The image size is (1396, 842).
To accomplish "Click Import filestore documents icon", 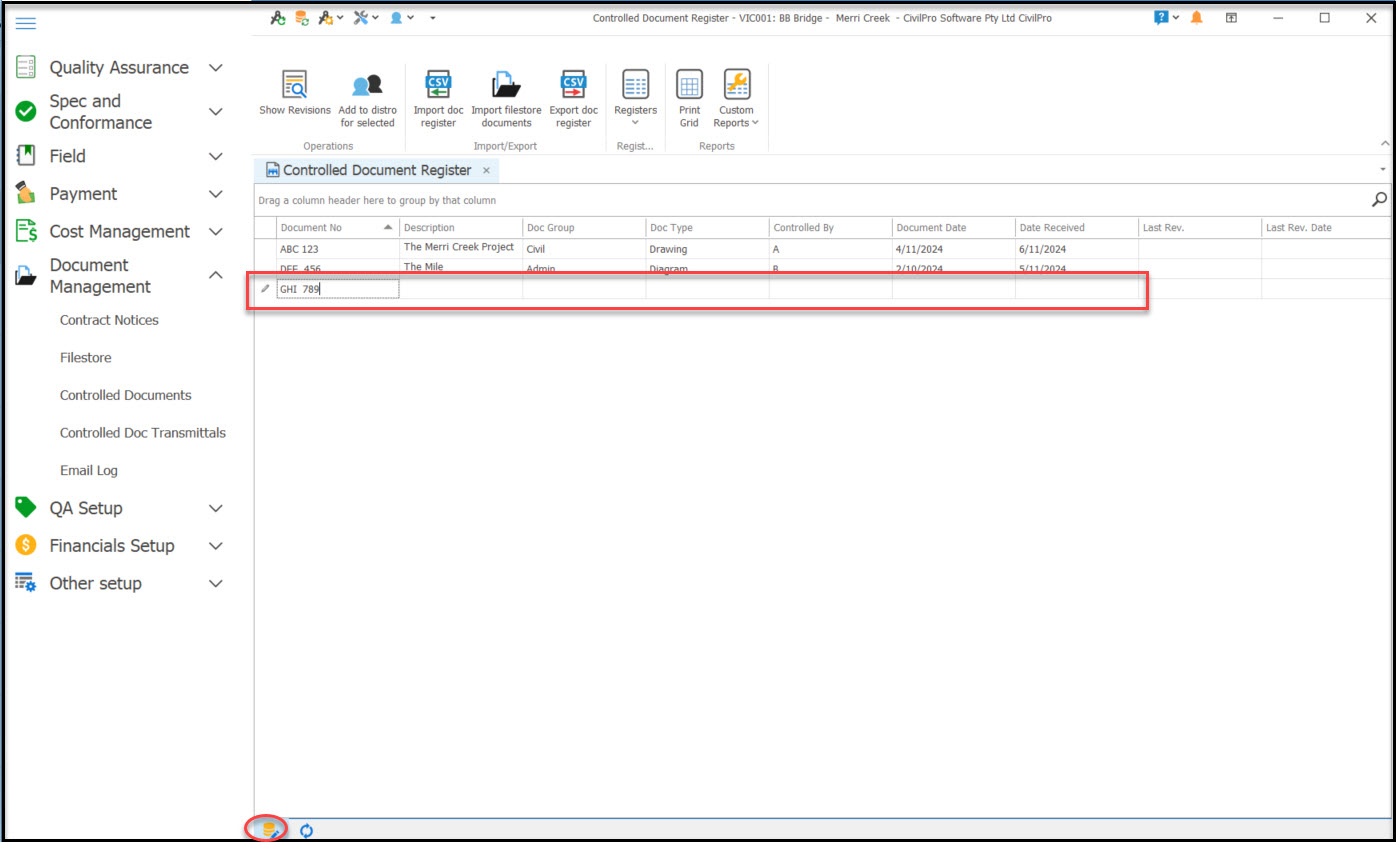I will coord(506,86).
